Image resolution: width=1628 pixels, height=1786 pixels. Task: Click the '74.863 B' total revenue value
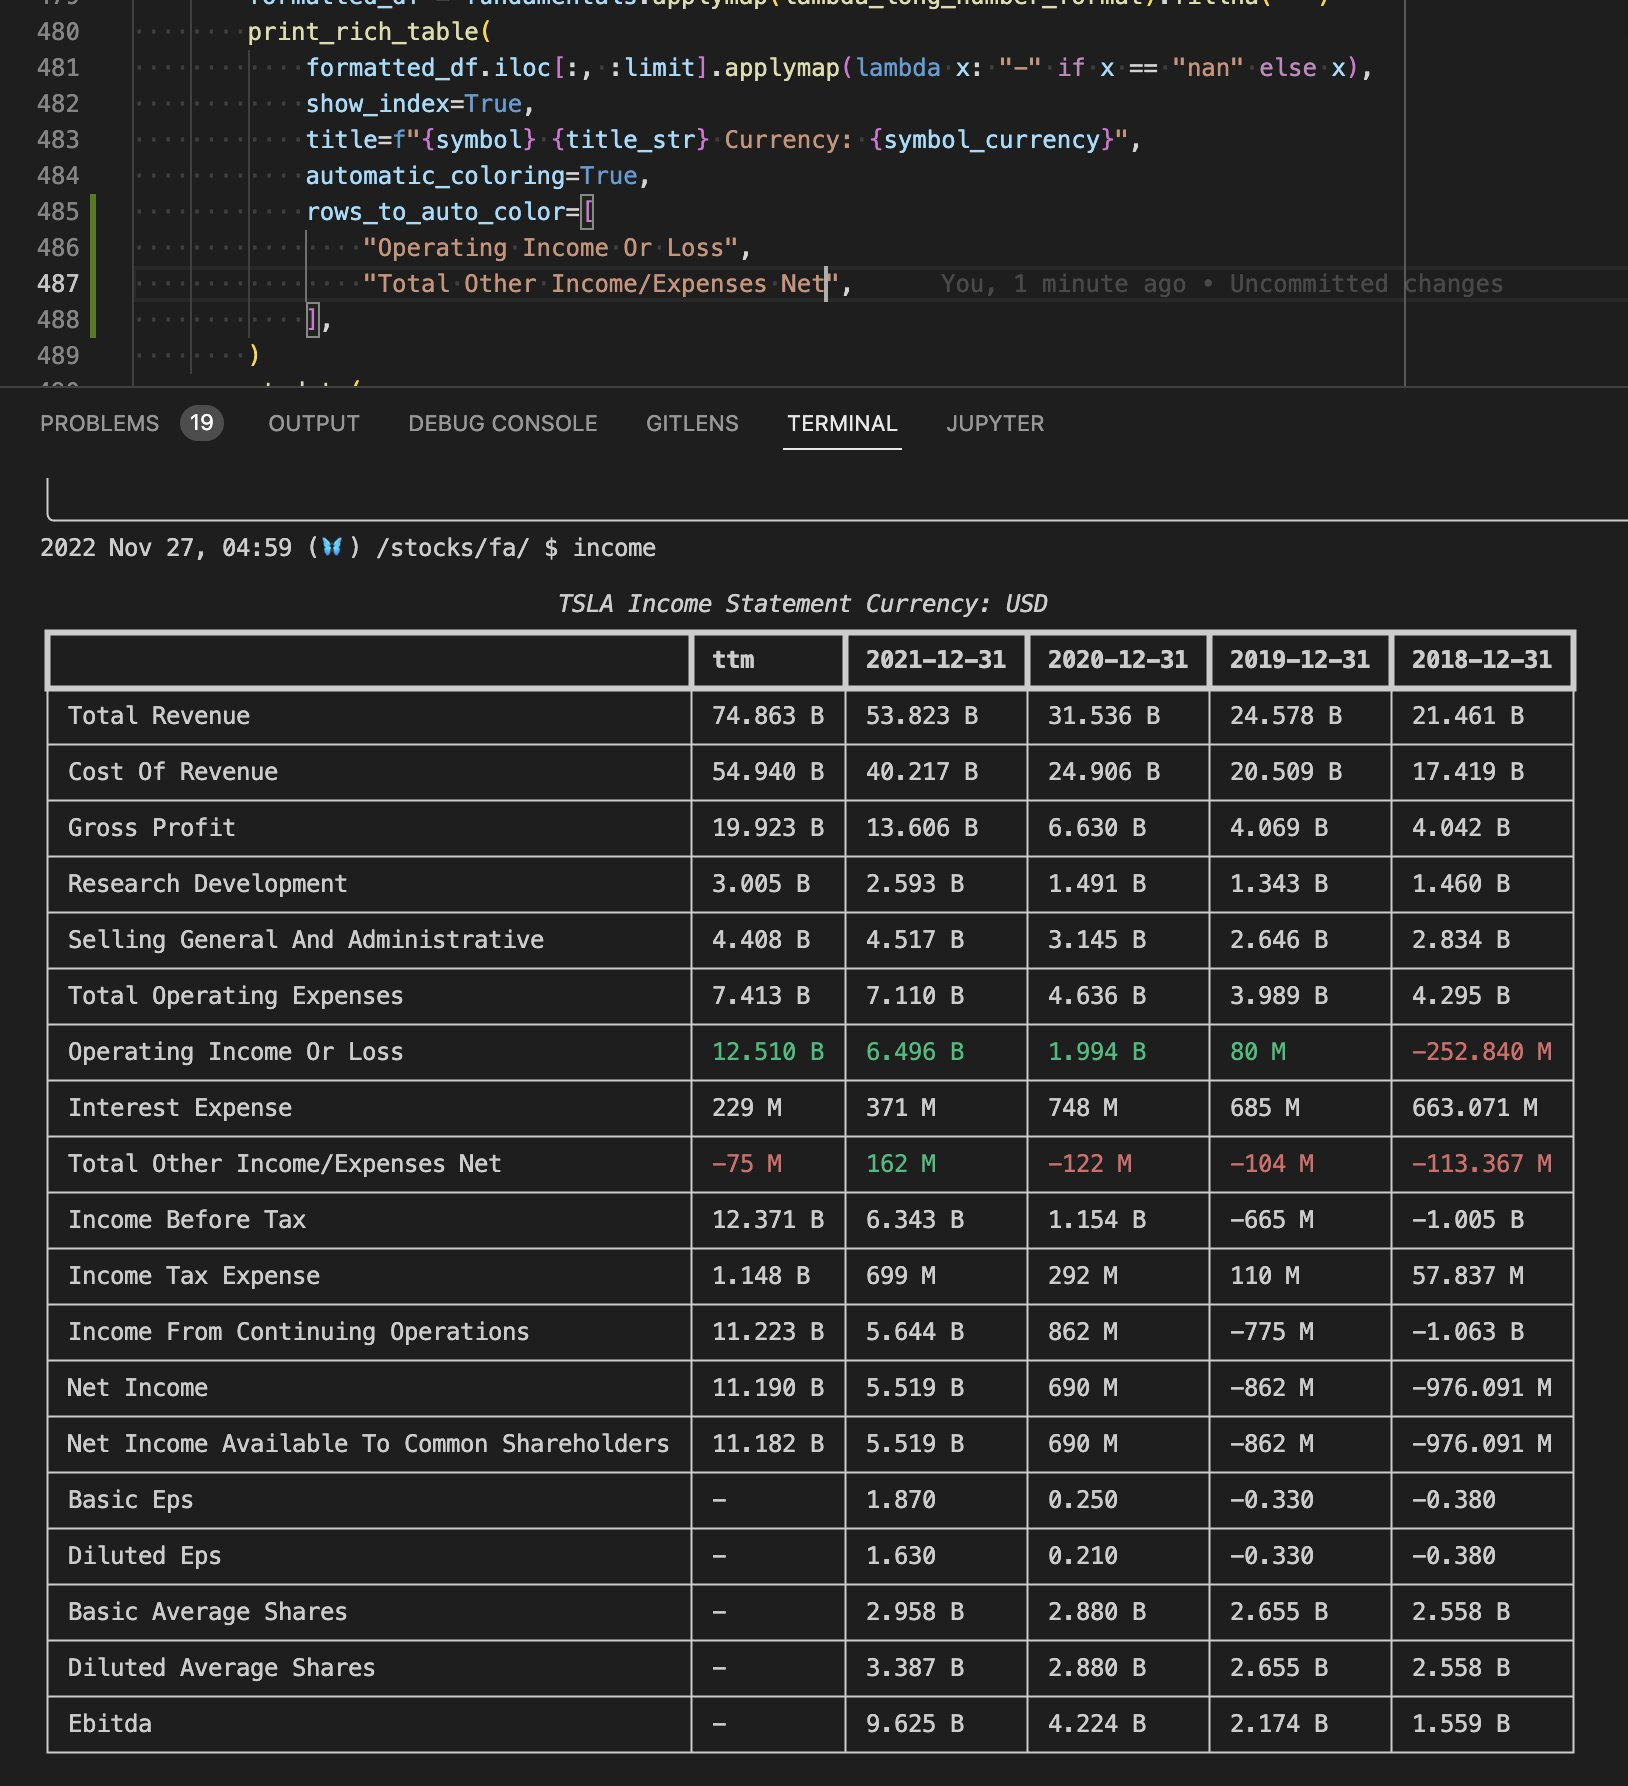pos(768,716)
